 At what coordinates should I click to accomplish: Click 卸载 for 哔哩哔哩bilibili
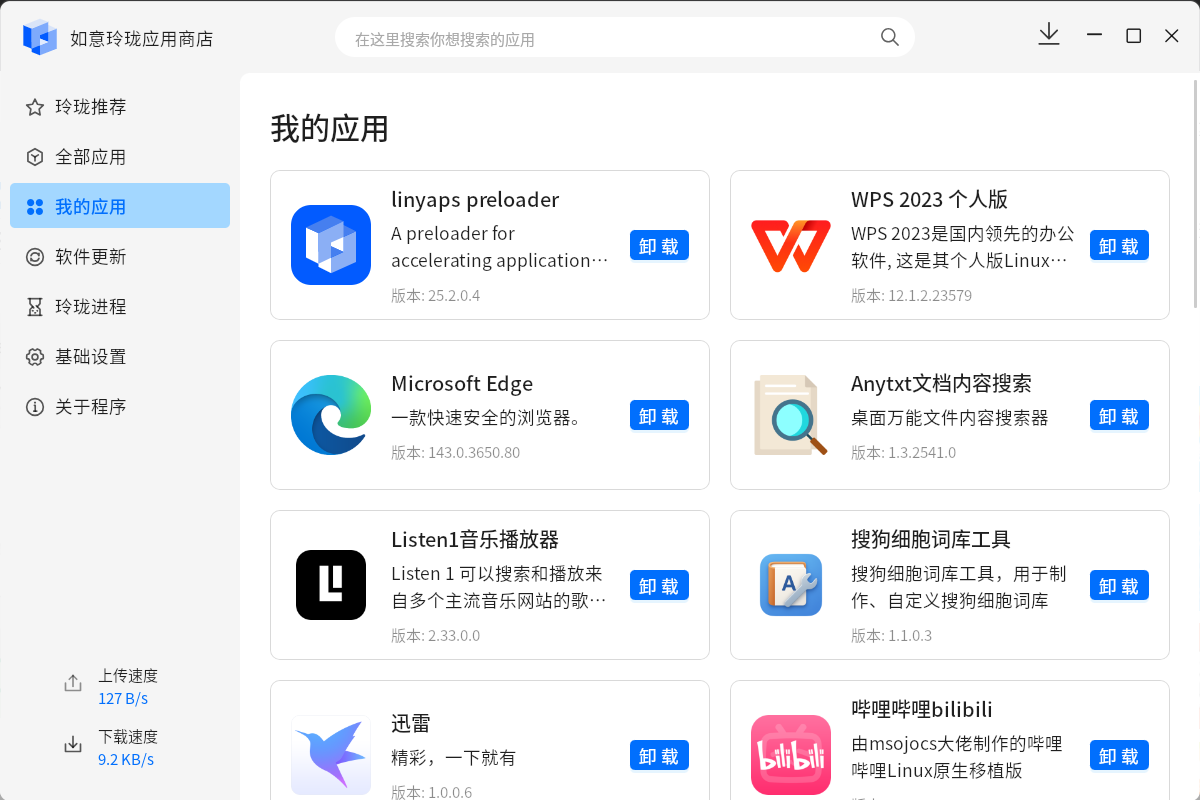pos(1119,756)
